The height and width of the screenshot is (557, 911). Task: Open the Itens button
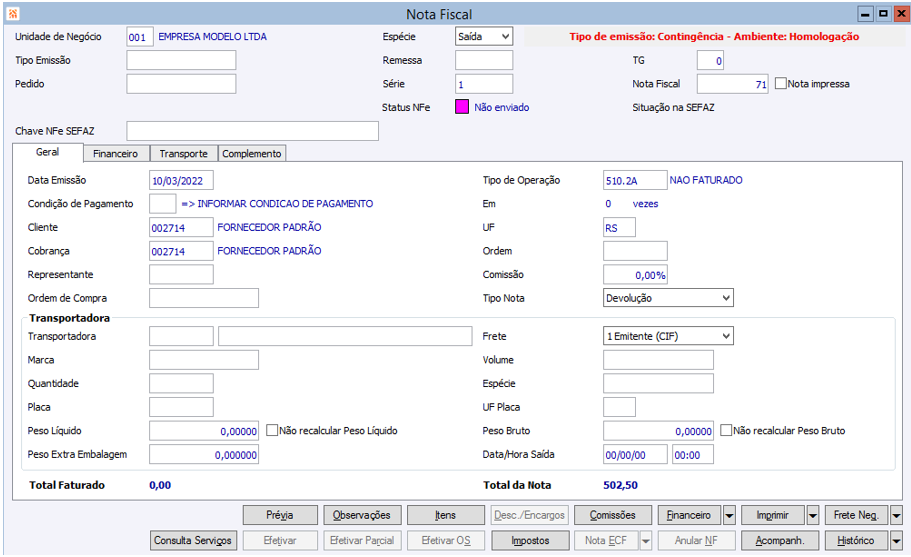coord(445,515)
